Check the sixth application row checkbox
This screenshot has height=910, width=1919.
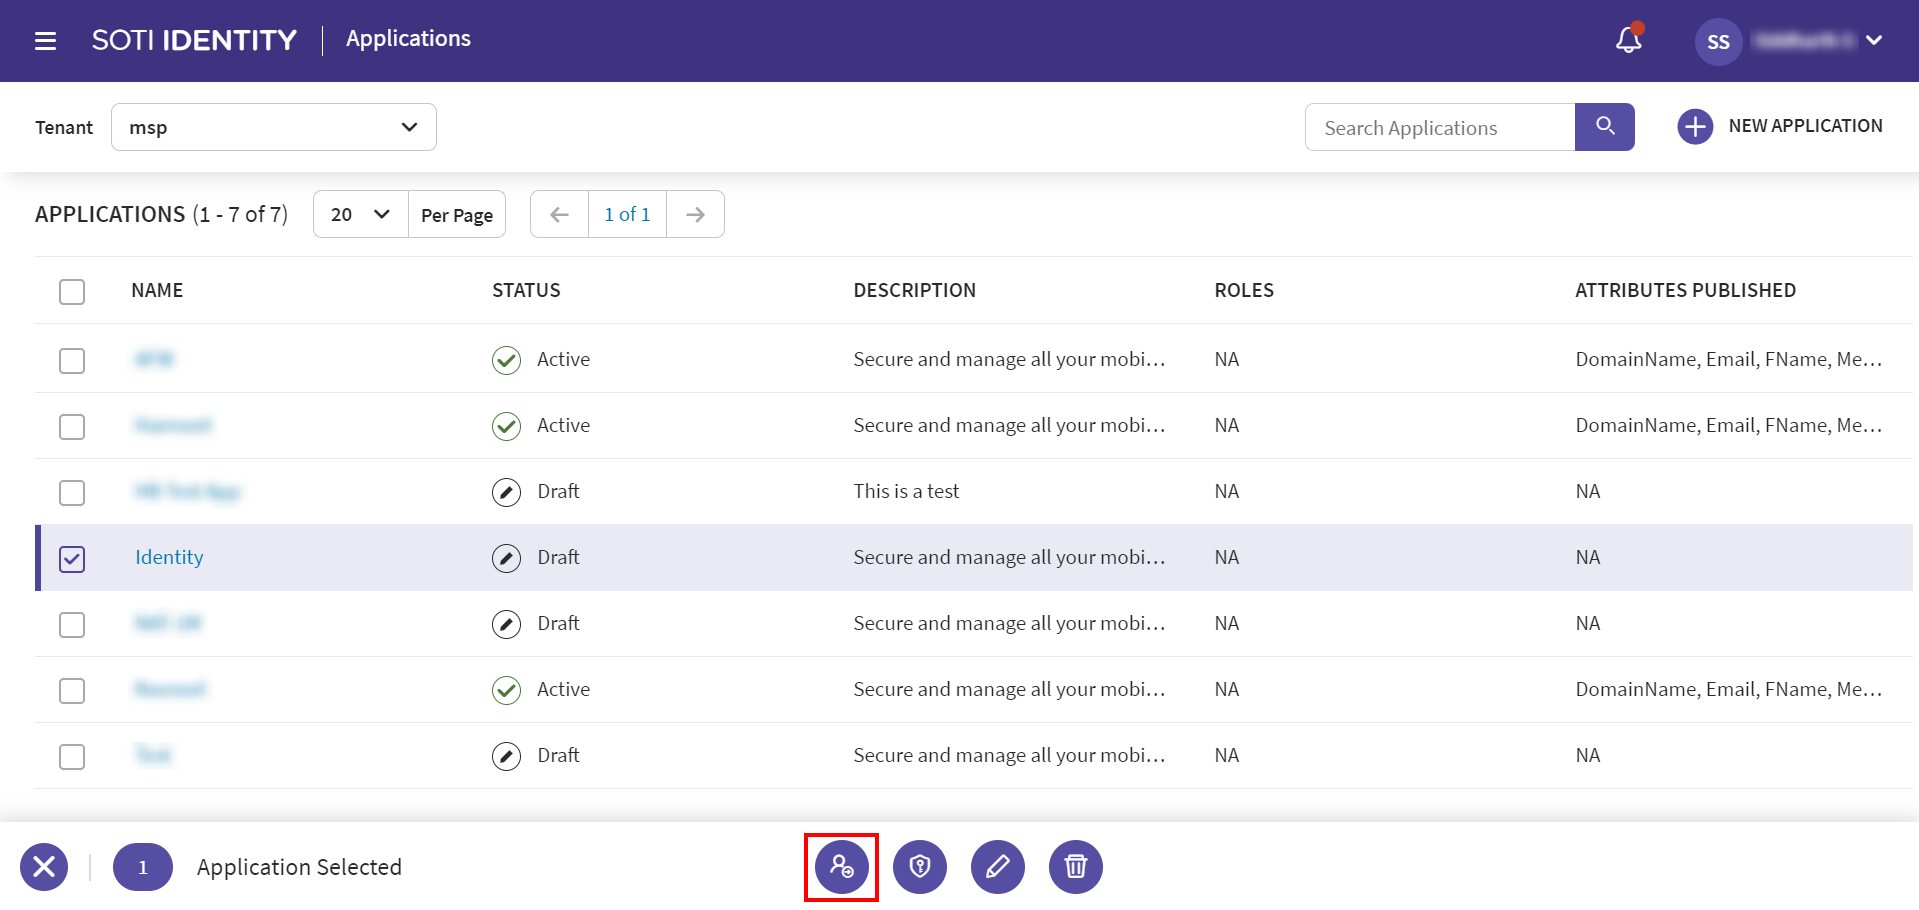[x=72, y=690]
